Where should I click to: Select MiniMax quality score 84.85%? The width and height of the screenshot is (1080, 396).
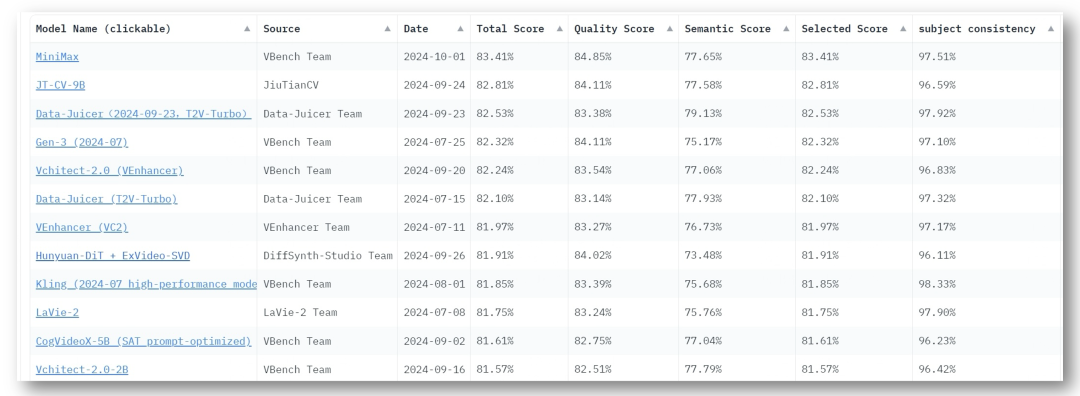623,57
